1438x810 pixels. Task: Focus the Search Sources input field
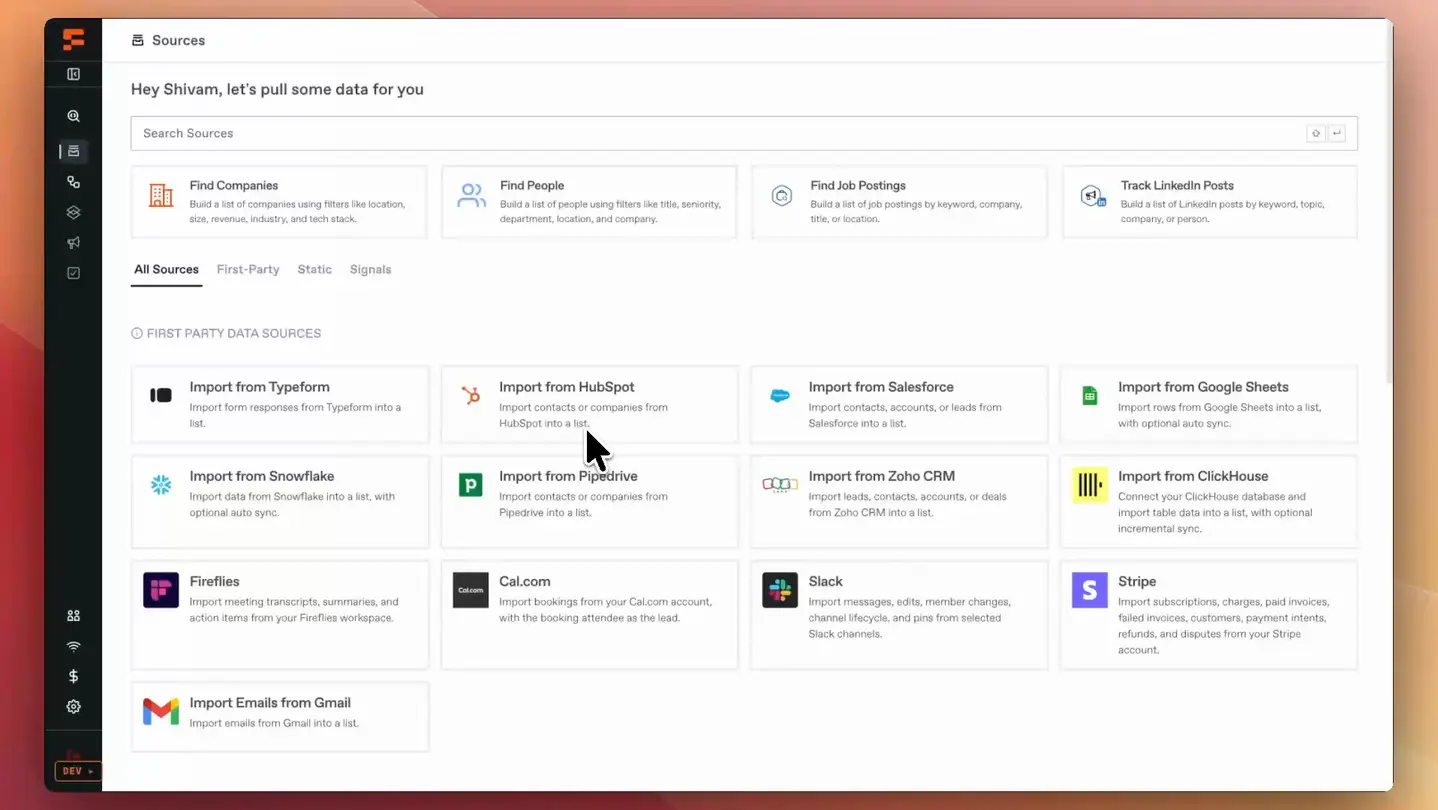pos(744,133)
